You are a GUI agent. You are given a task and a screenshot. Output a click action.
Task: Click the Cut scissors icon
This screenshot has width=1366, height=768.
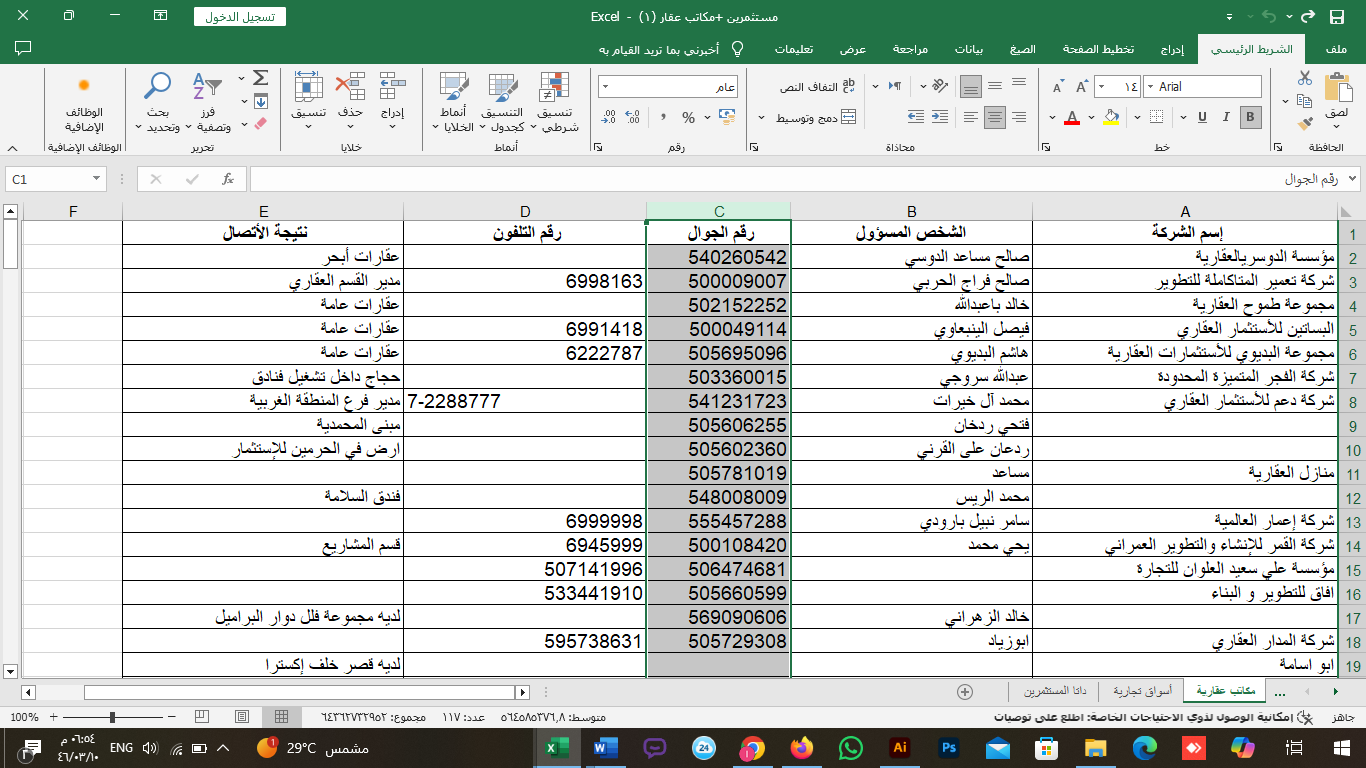tap(1305, 78)
